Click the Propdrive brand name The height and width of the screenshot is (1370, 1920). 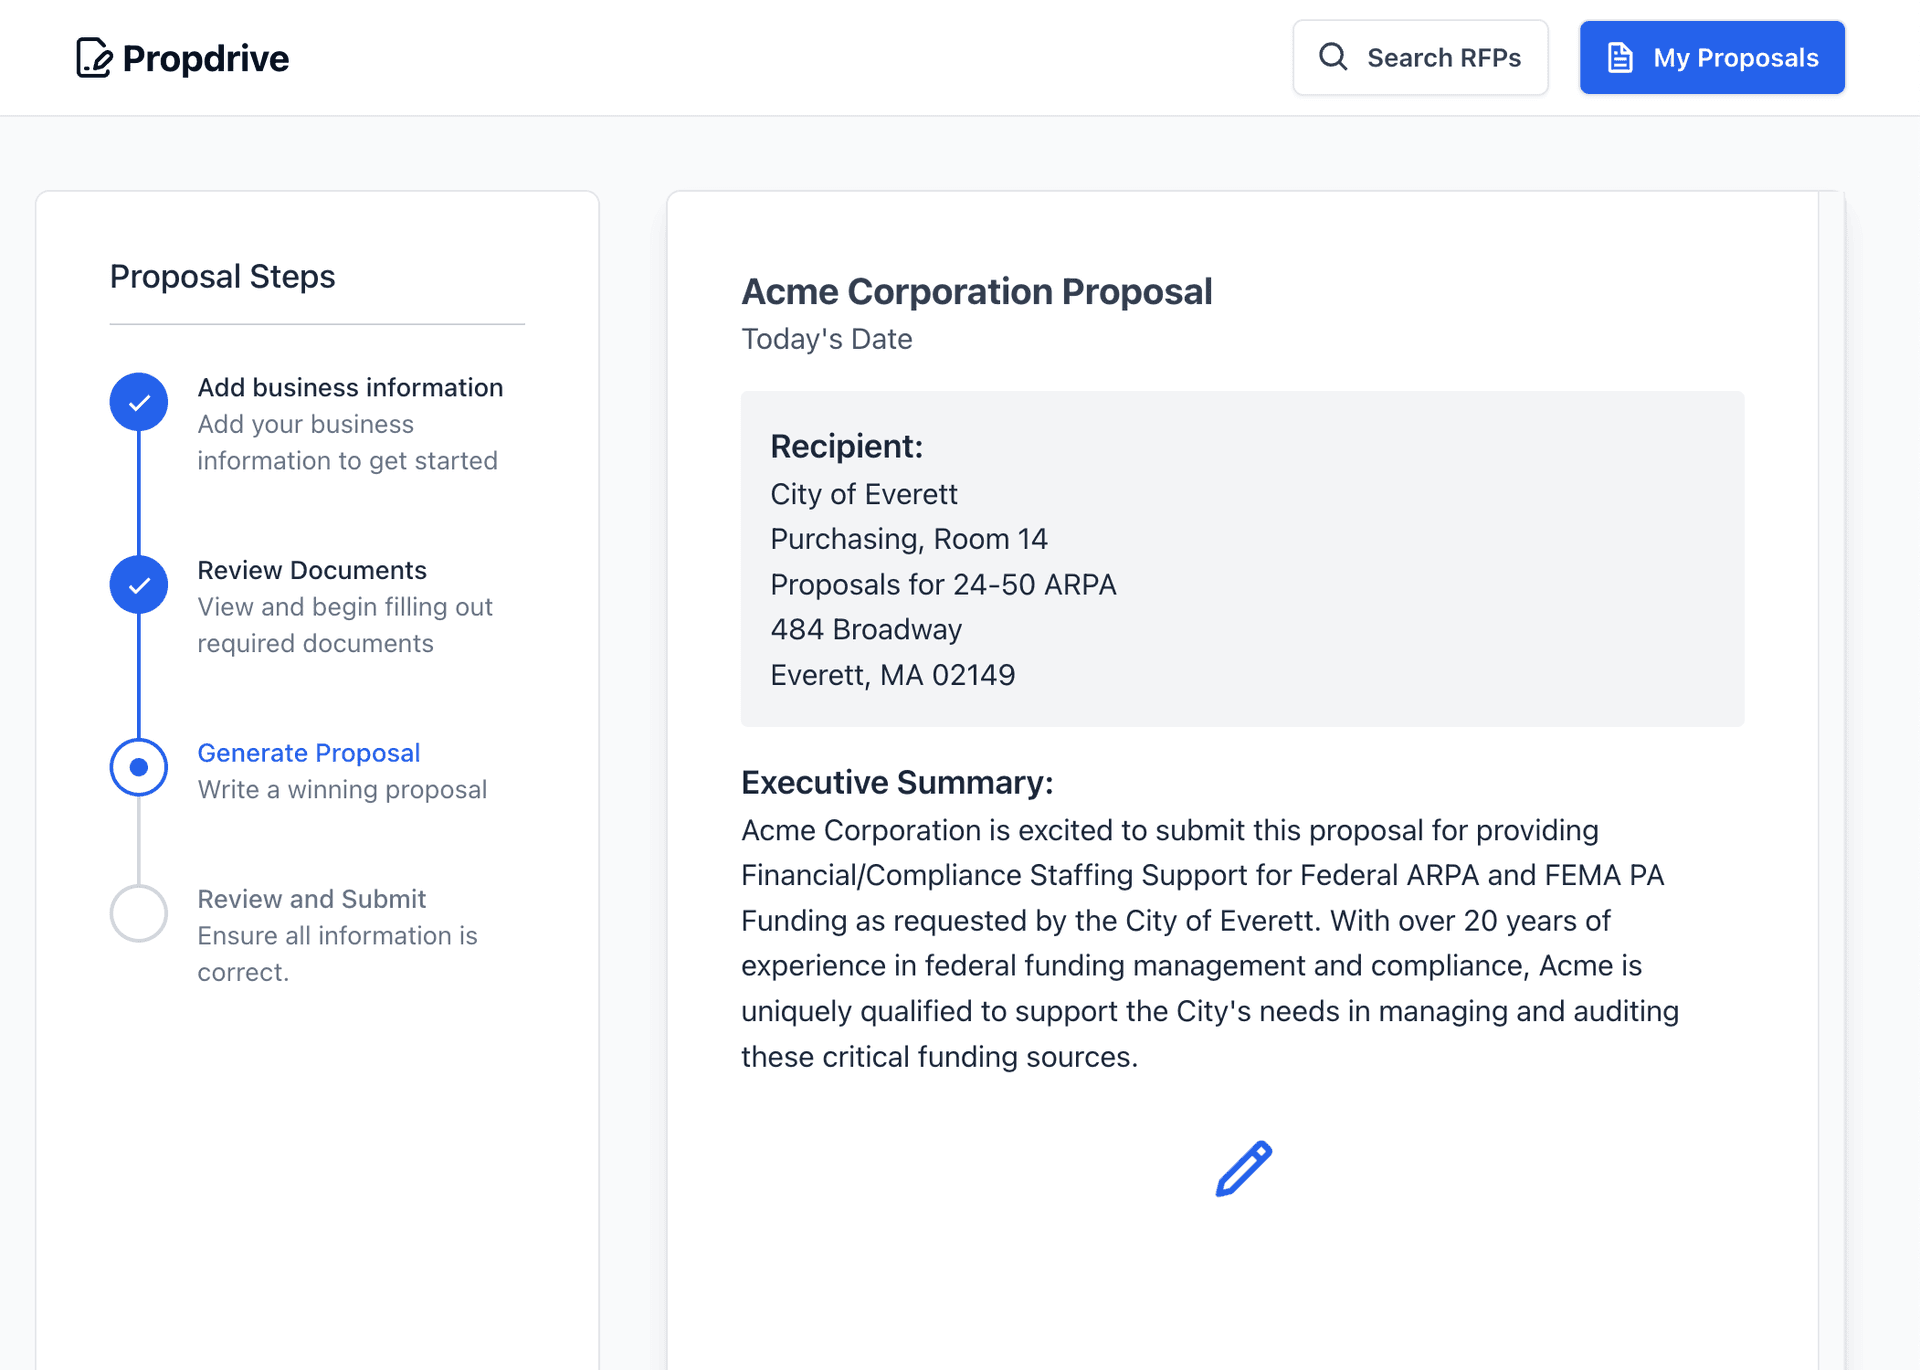pyautogui.click(x=206, y=59)
